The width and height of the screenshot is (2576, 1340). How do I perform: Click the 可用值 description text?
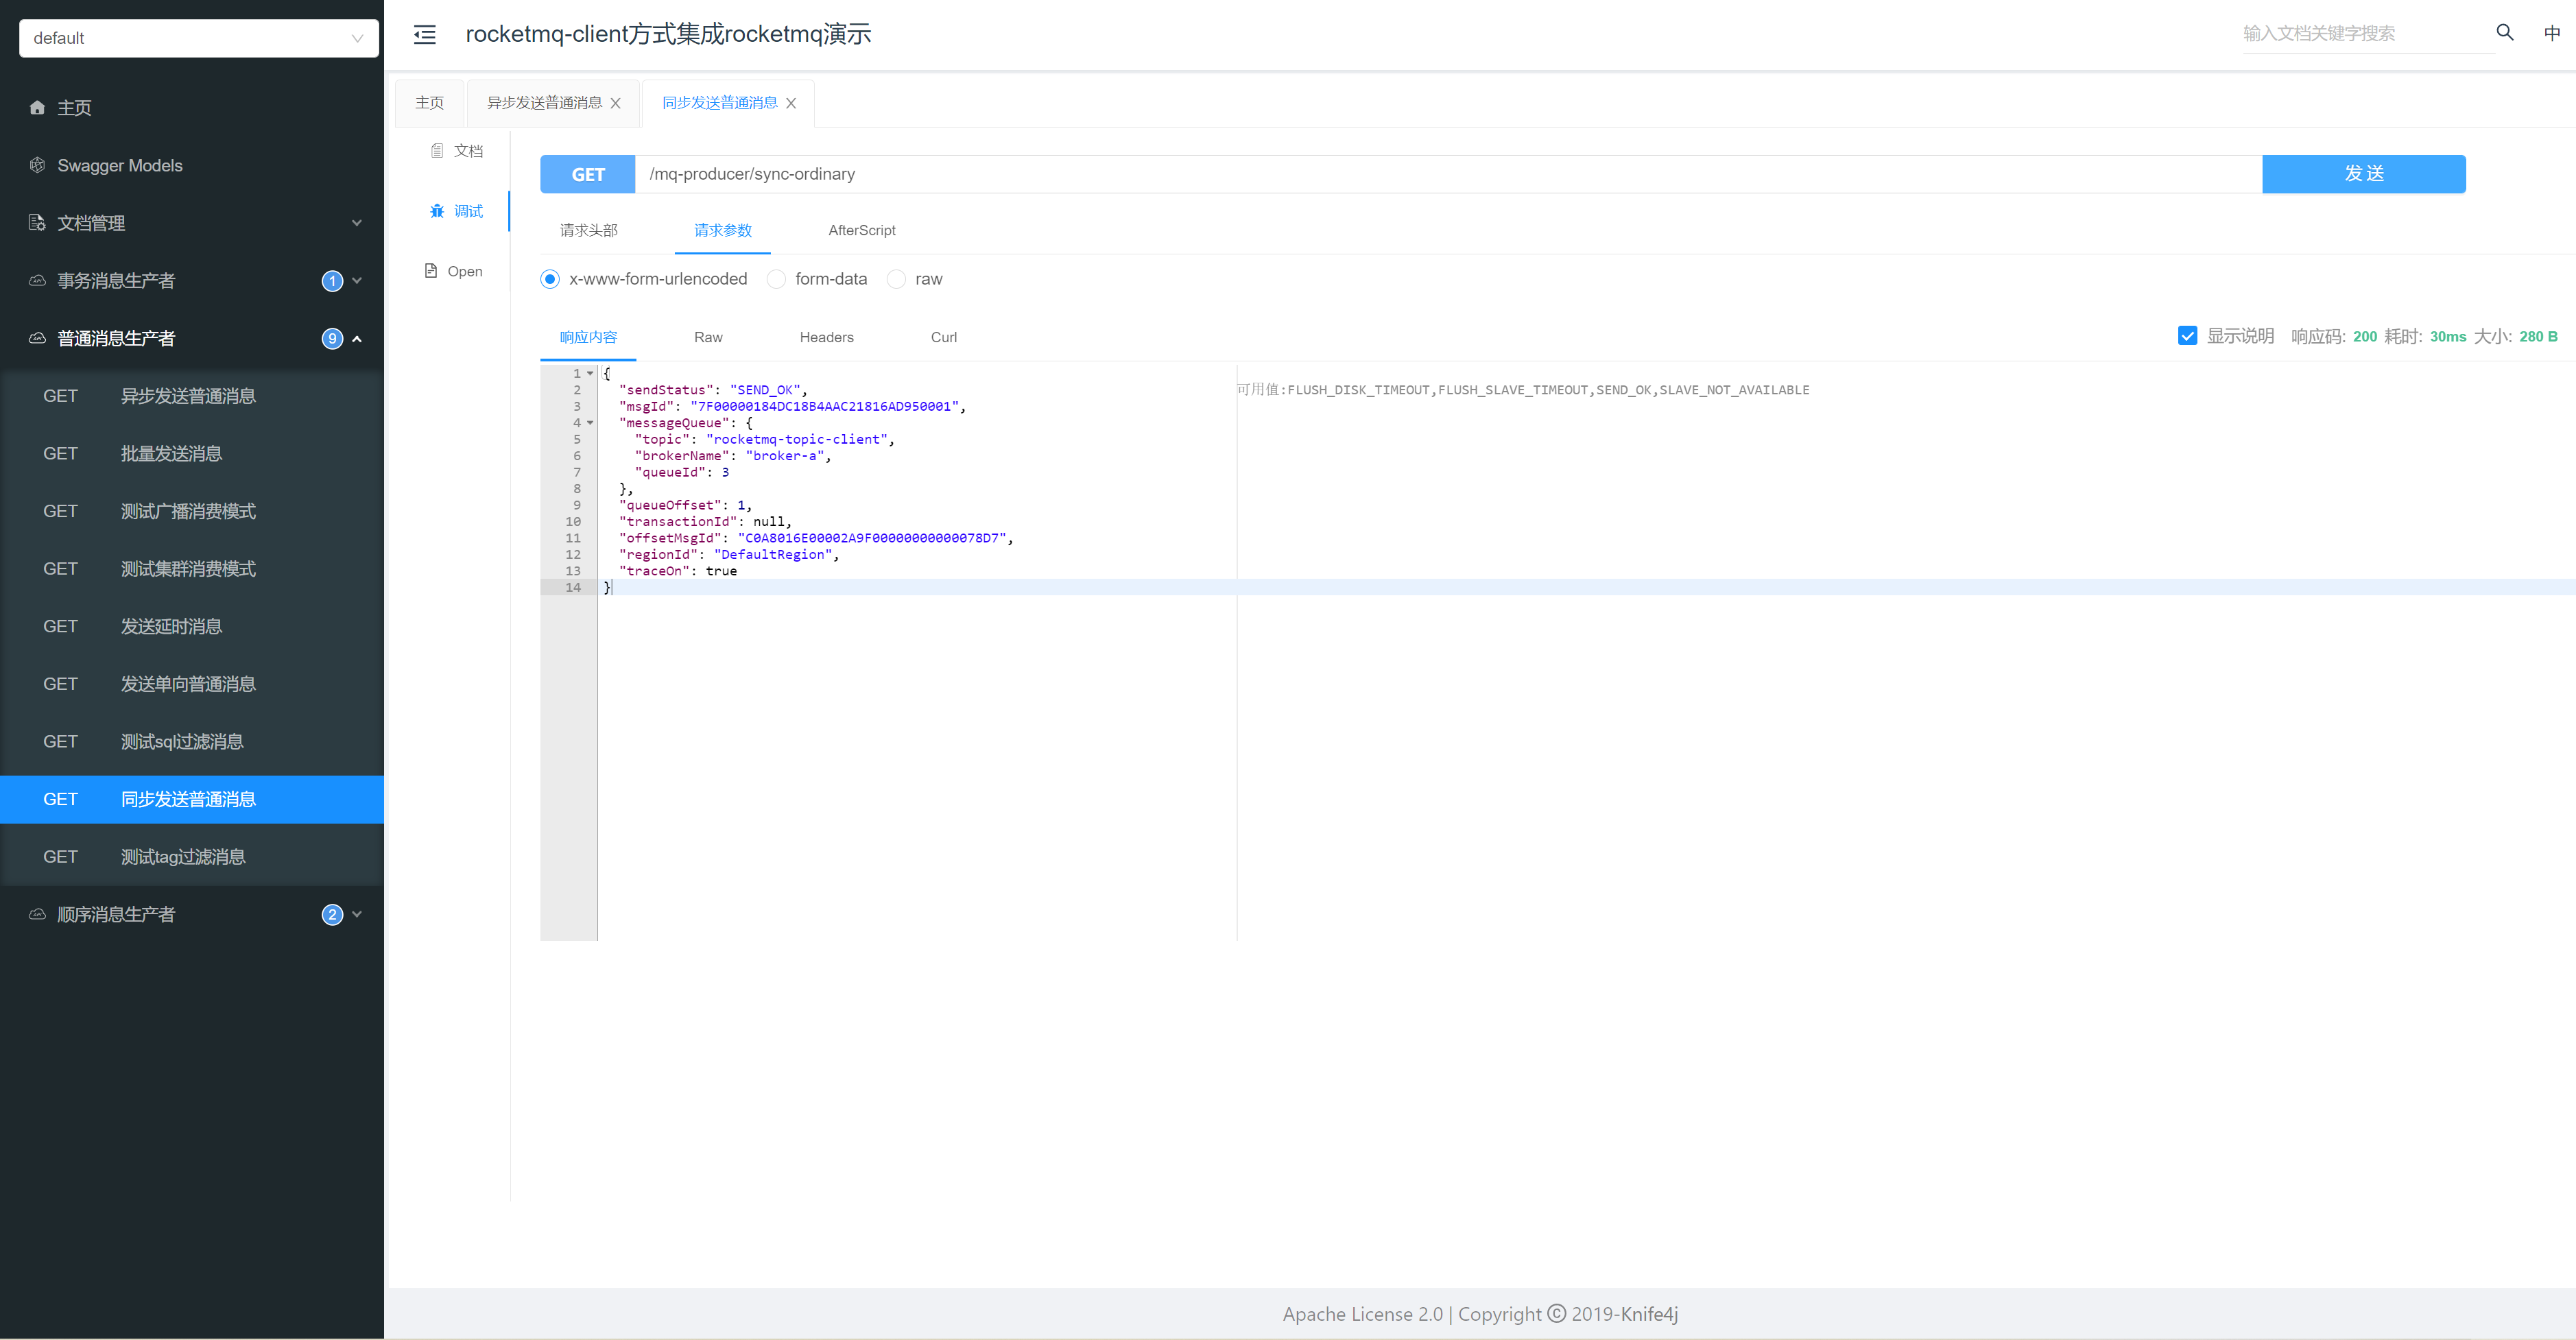point(1523,390)
